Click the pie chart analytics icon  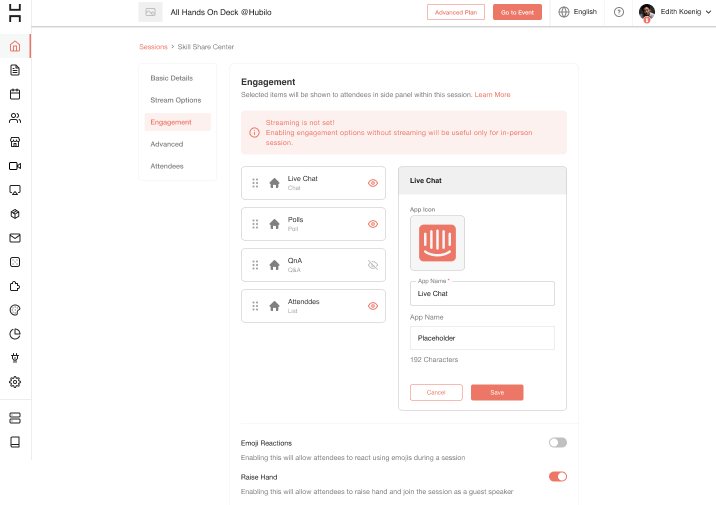(15, 334)
